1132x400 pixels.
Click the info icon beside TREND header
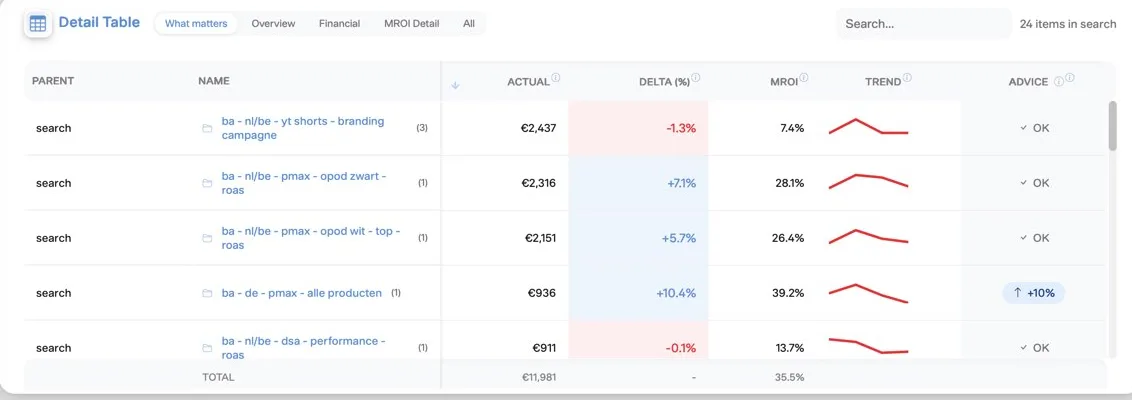click(907, 78)
